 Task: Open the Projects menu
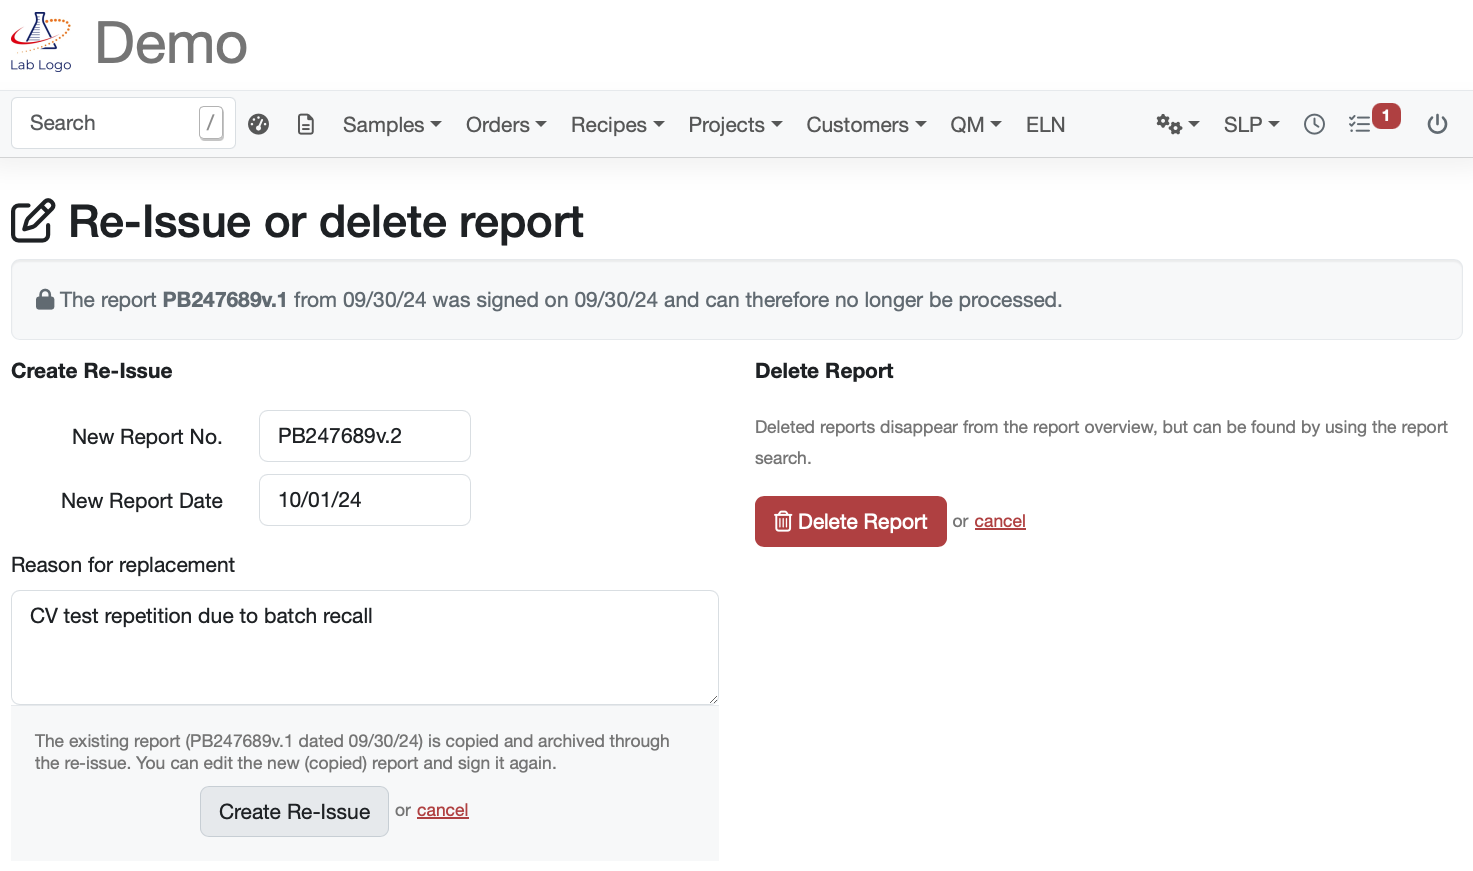[x=734, y=125]
